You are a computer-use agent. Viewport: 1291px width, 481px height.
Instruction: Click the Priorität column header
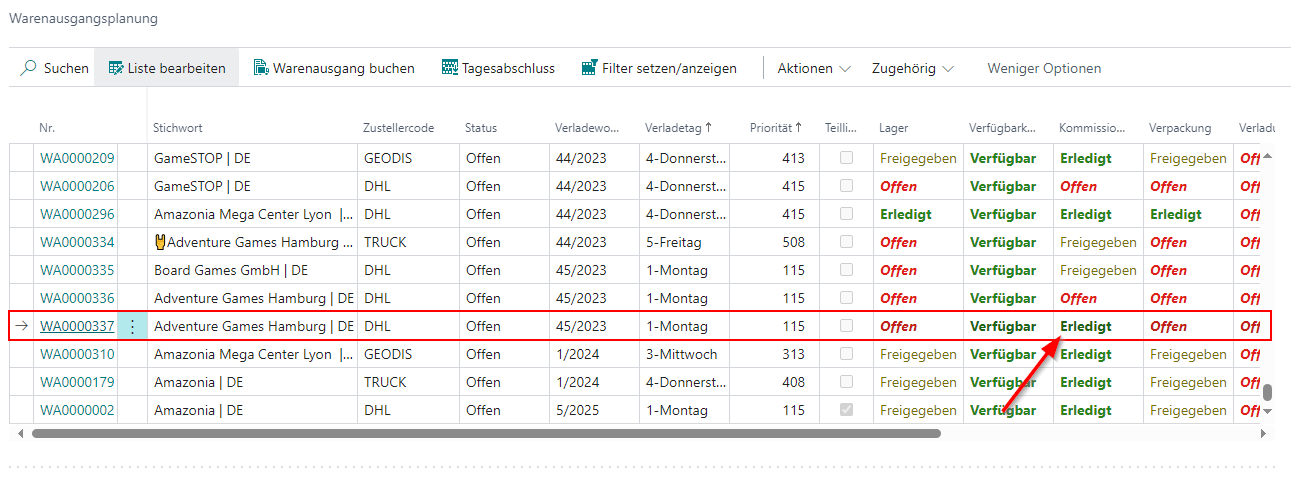coord(776,128)
